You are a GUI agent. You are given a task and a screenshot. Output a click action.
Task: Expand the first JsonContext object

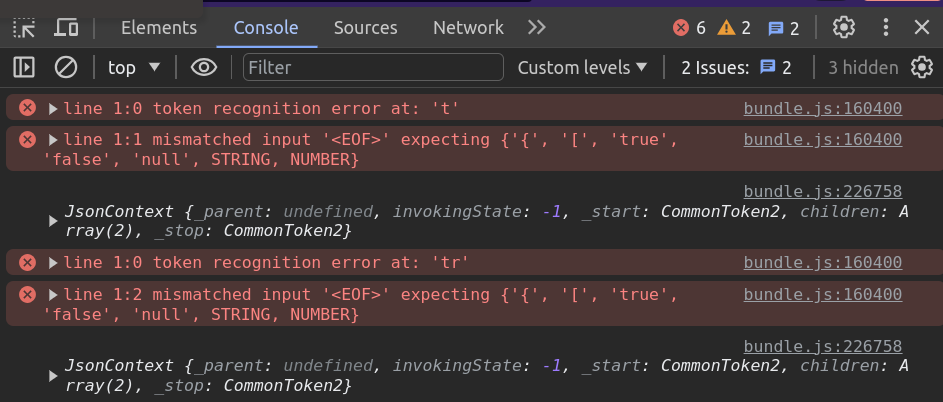(53, 221)
